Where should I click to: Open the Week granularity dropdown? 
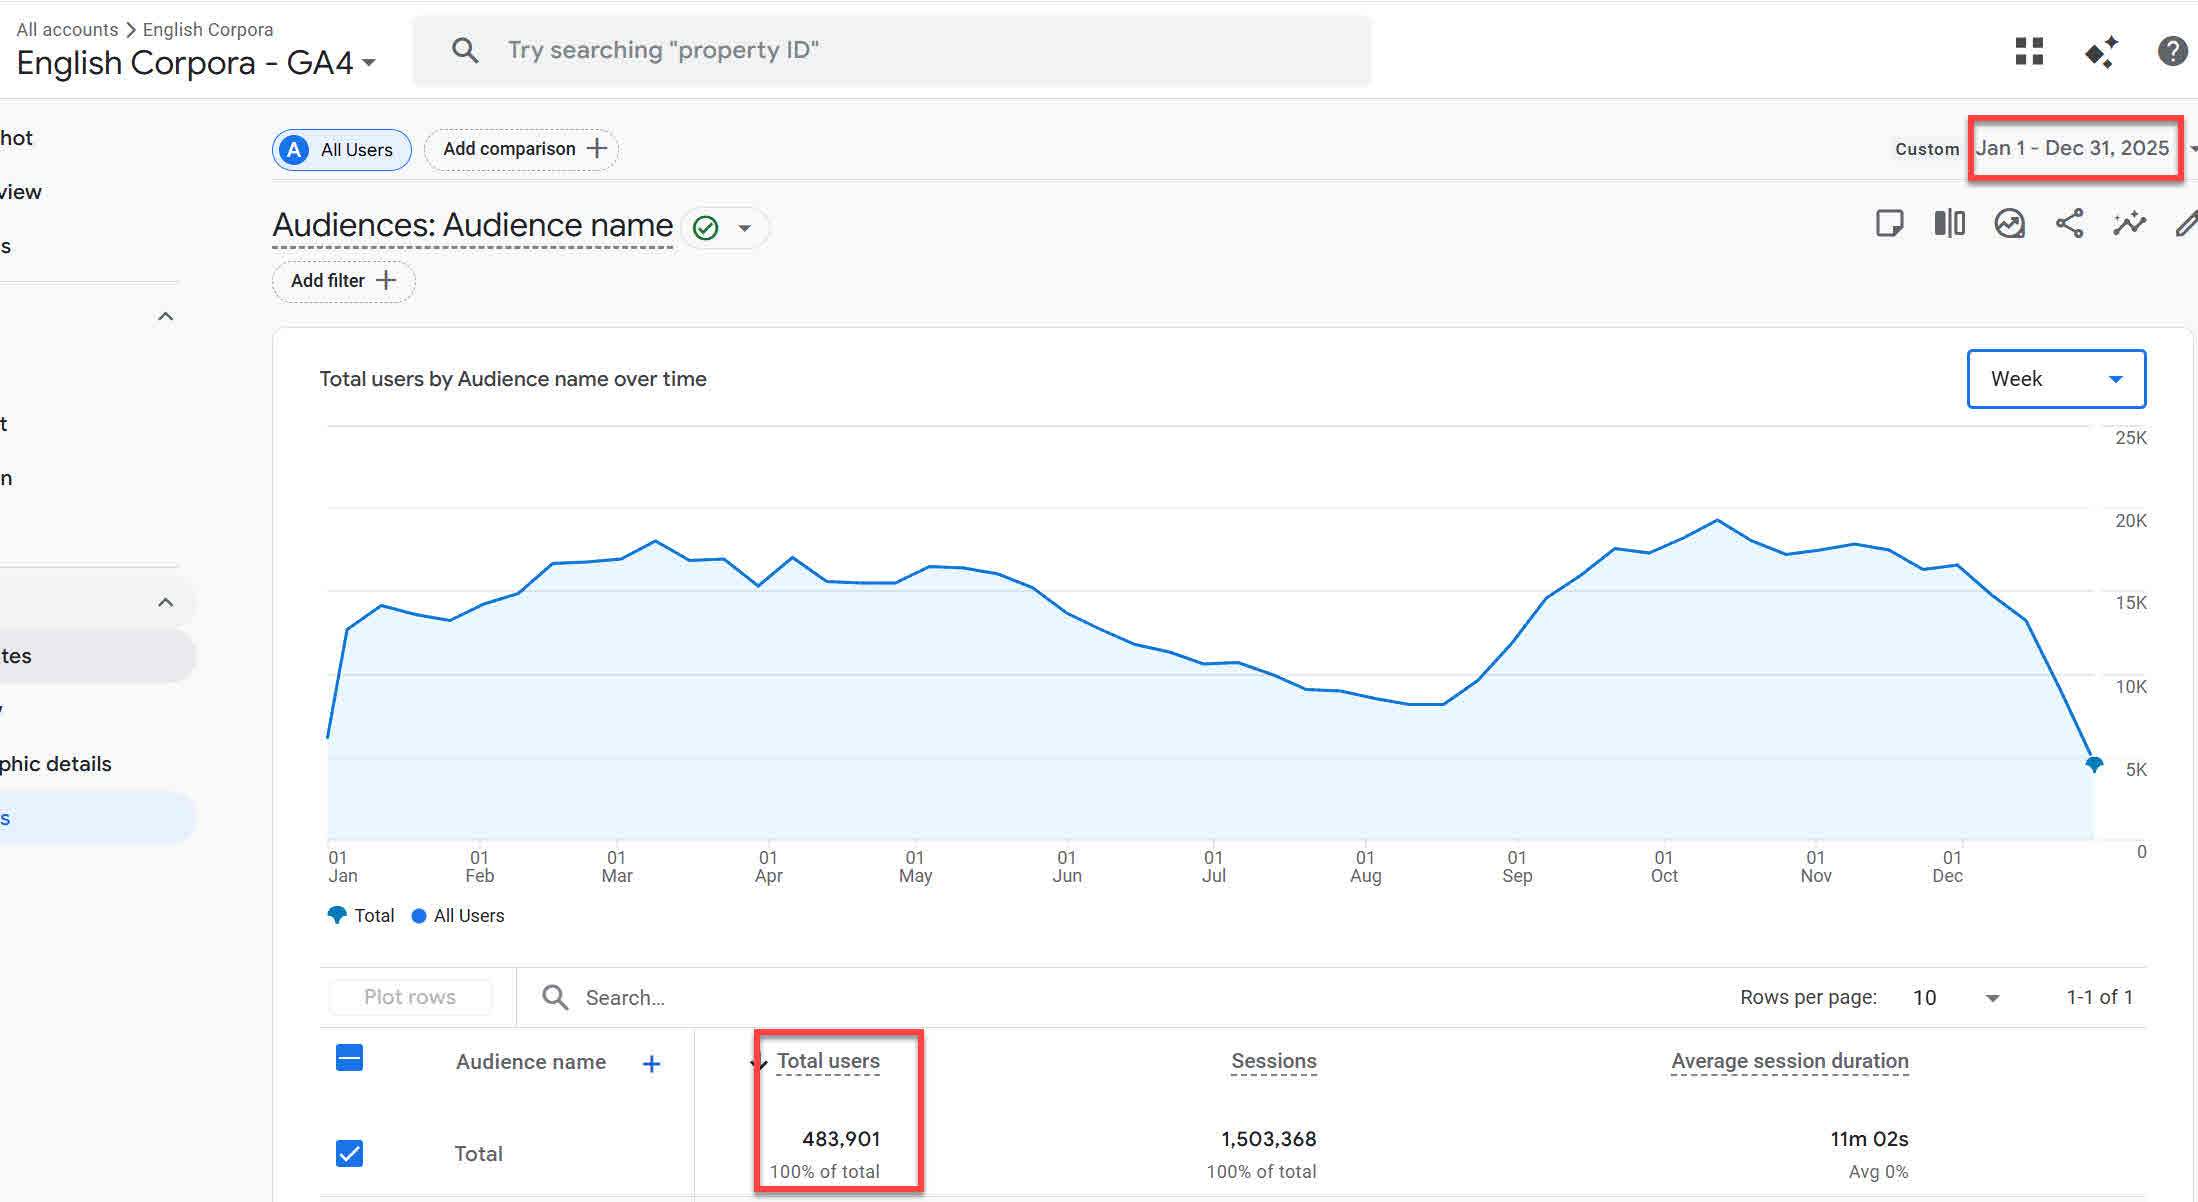(x=2056, y=379)
